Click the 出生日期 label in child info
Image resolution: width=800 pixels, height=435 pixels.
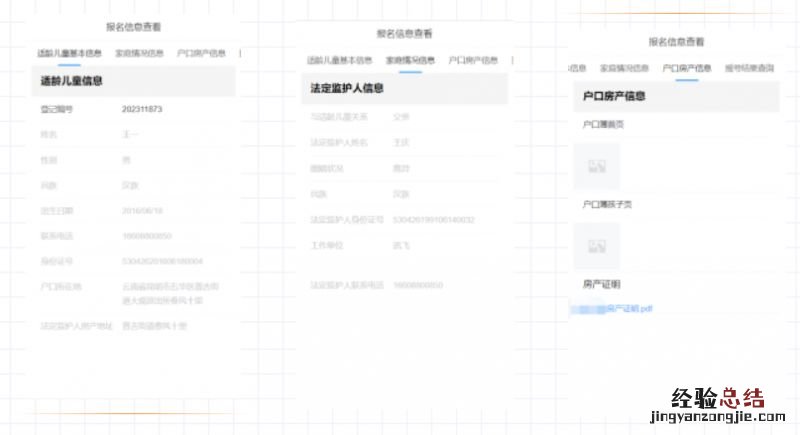(57, 211)
